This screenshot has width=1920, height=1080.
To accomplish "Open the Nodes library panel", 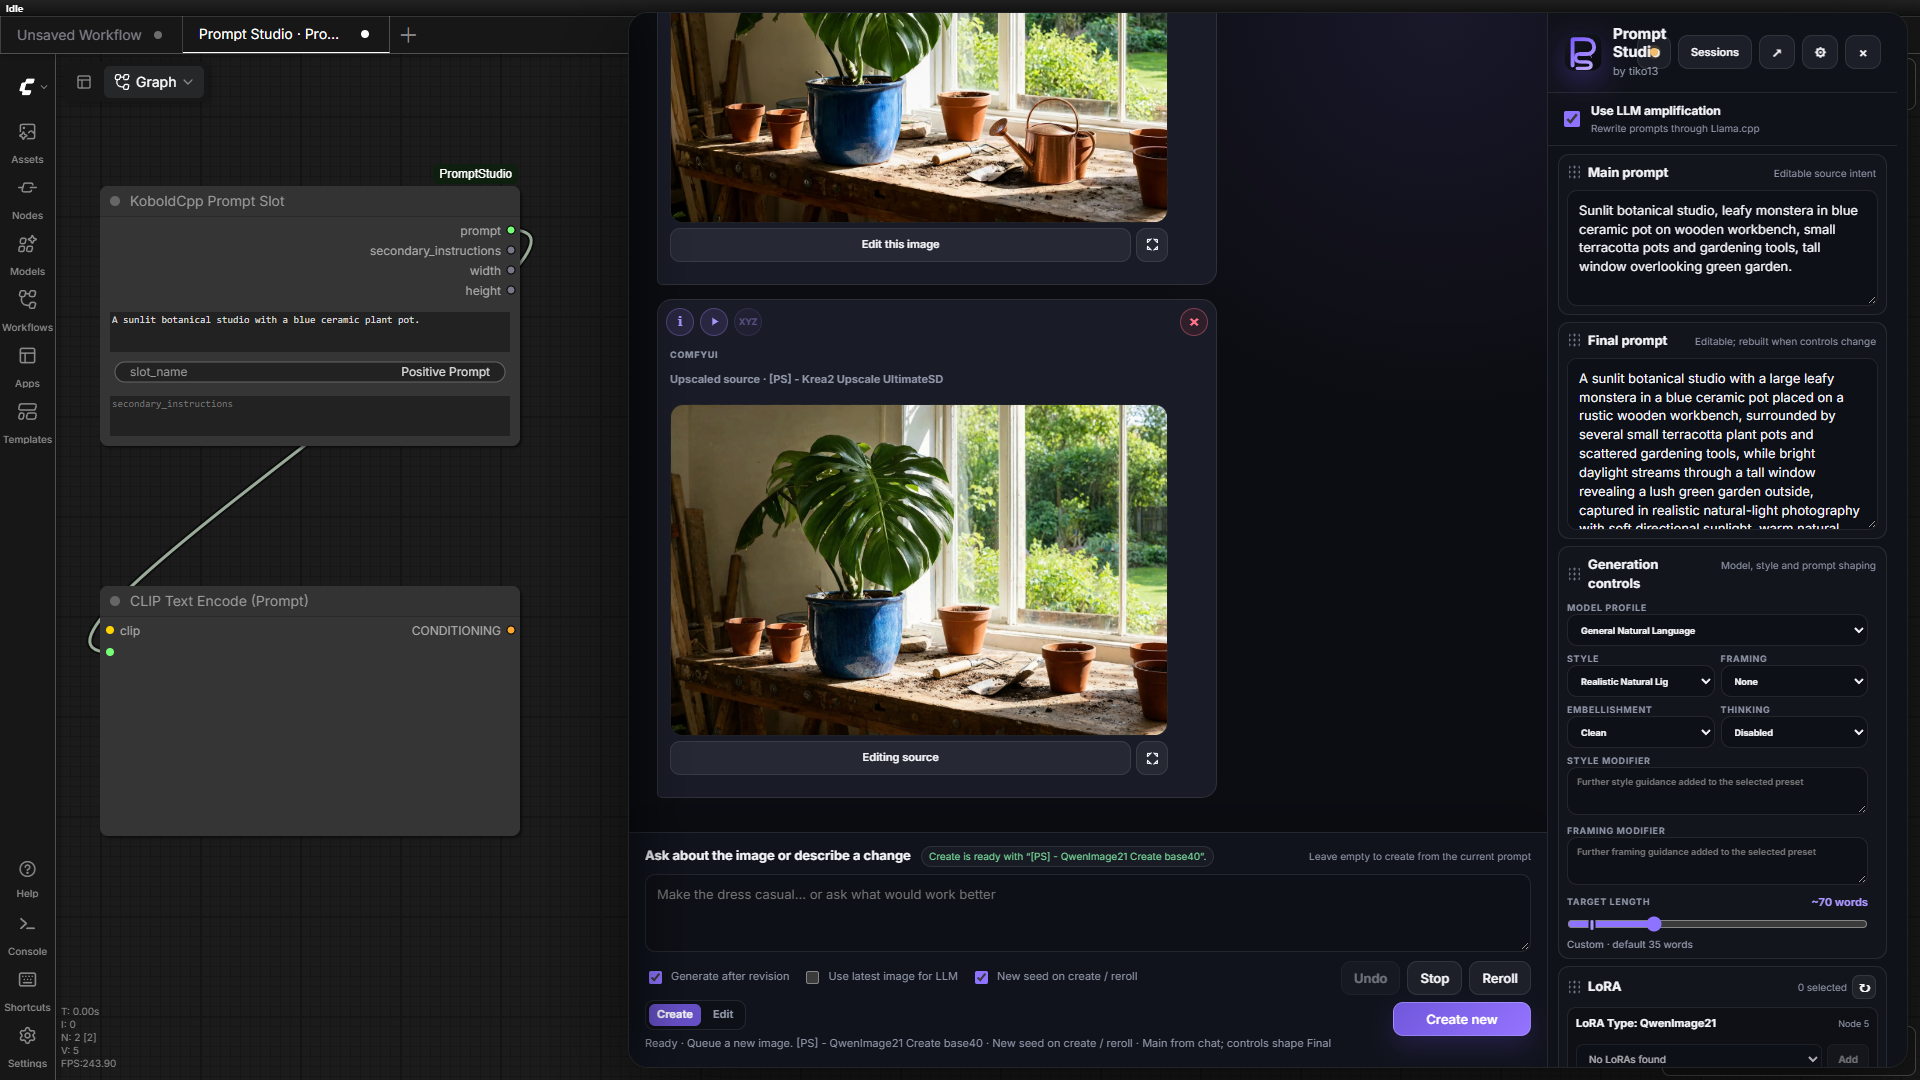I will pos(27,198).
